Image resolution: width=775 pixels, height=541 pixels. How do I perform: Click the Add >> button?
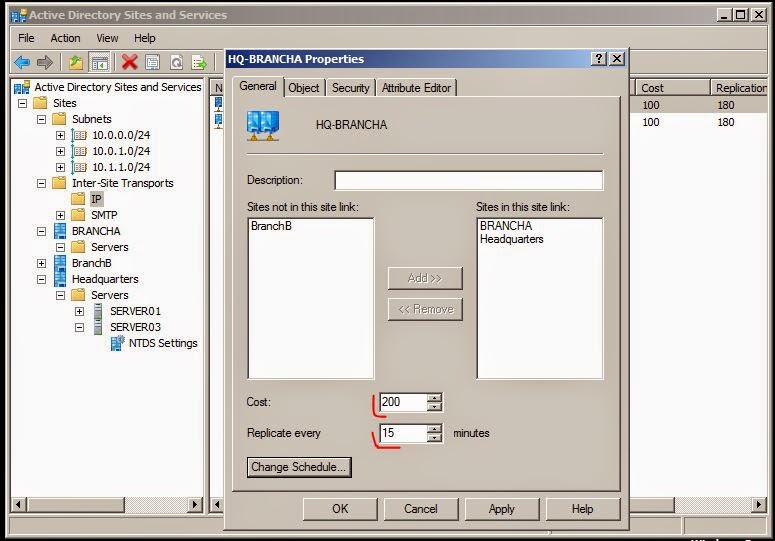click(425, 278)
